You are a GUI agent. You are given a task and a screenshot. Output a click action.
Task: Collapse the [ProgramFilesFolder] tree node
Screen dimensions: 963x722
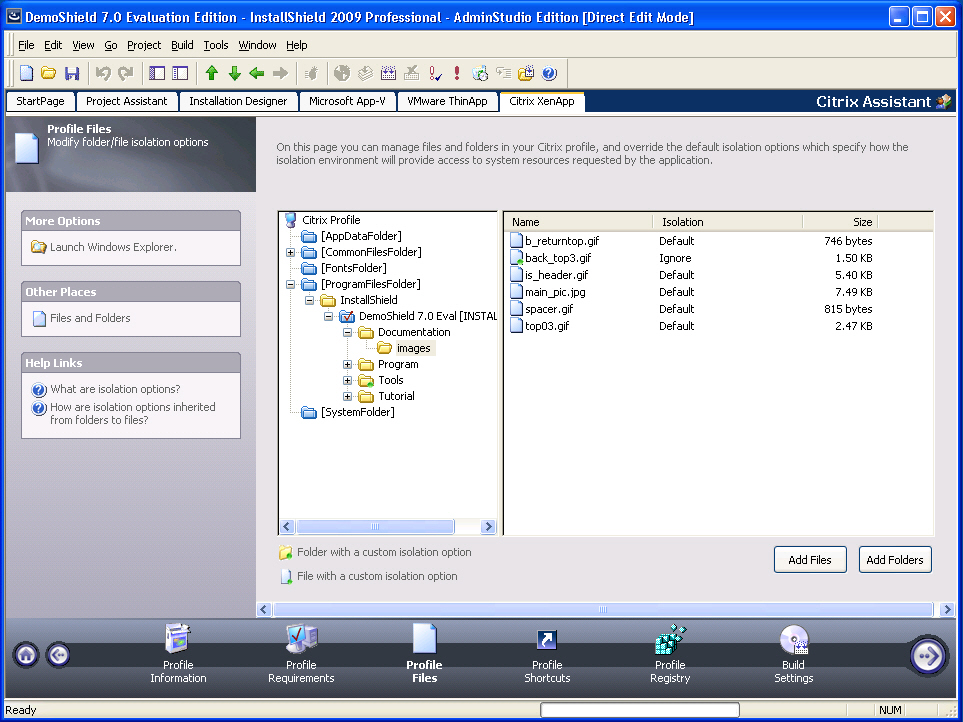pyautogui.click(x=291, y=284)
